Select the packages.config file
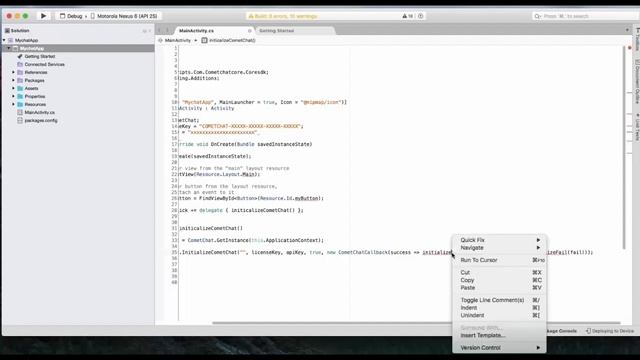 (41, 120)
